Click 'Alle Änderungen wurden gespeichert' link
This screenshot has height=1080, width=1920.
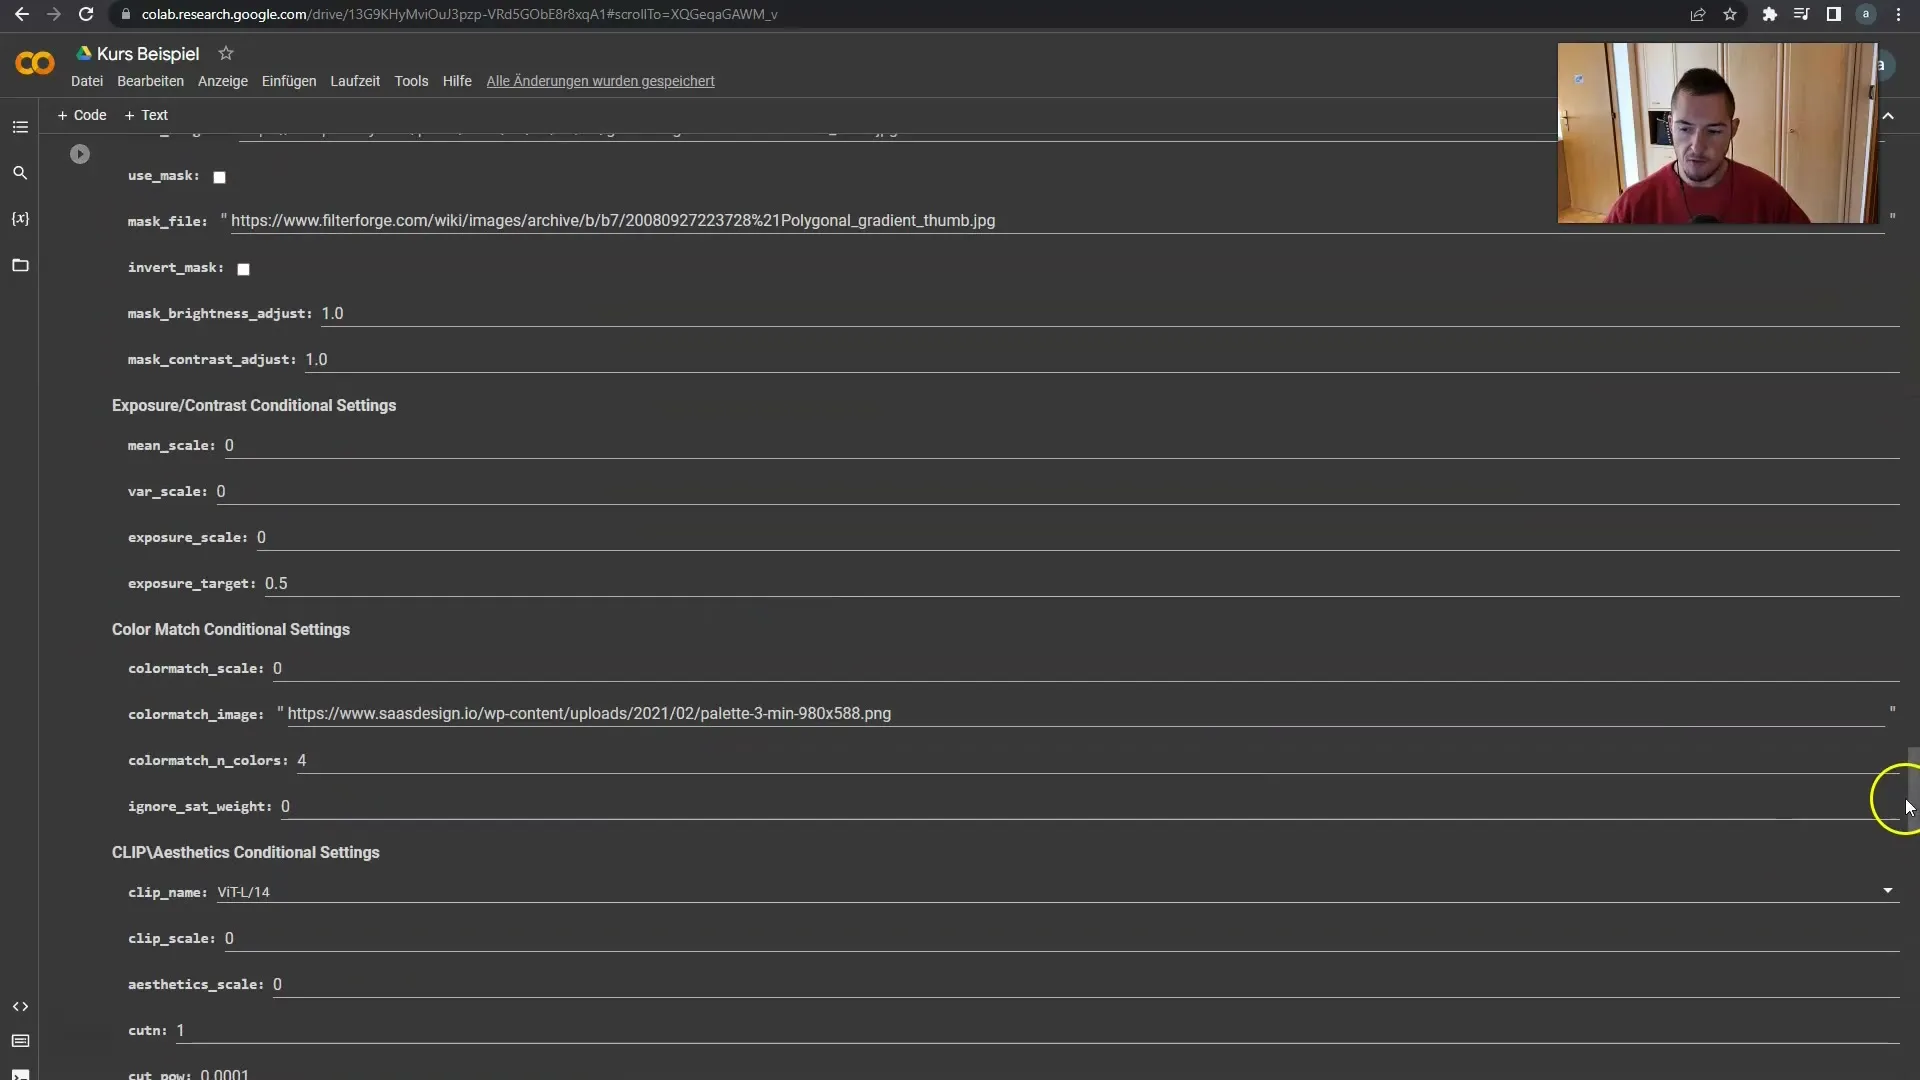tap(600, 81)
